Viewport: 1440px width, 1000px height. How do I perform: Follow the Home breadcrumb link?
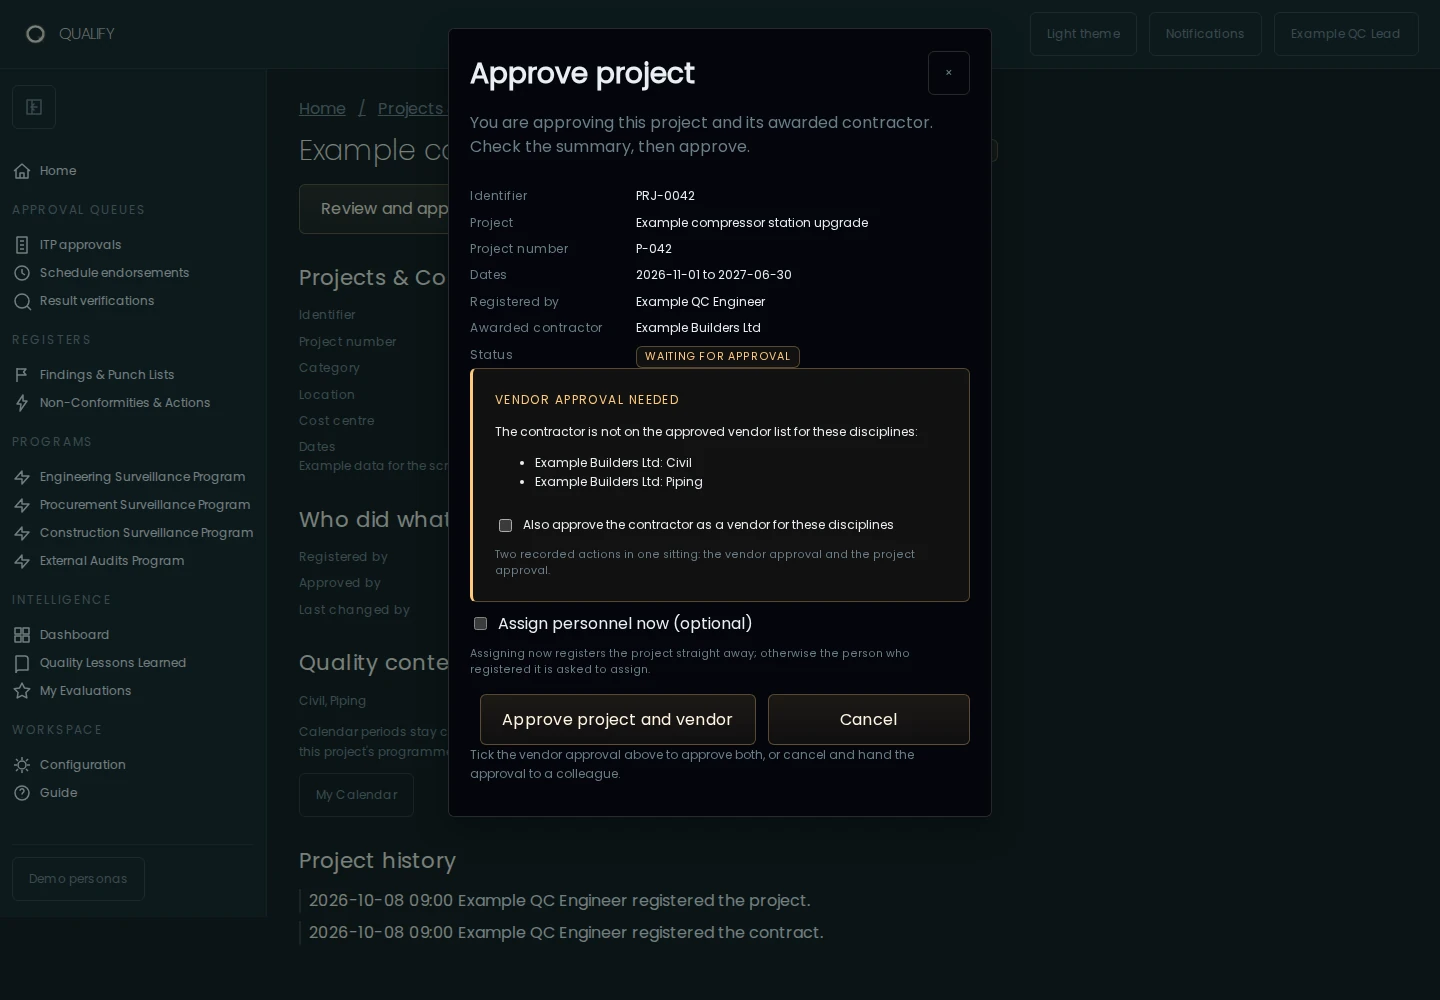click(x=322, y=108)
